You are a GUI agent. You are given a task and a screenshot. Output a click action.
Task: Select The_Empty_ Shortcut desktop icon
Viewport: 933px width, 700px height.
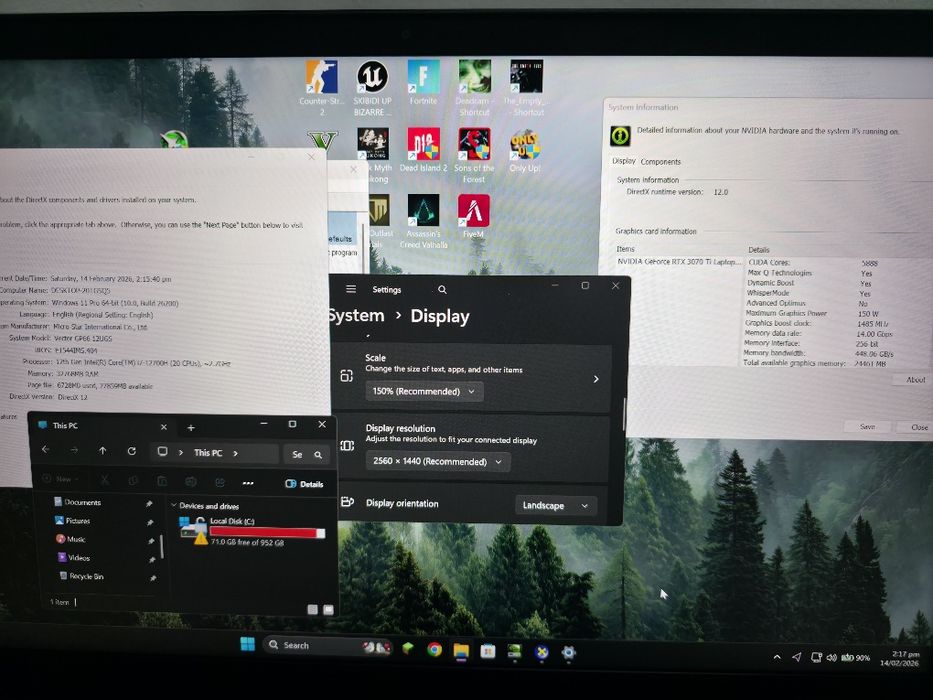tap(525, 87)
